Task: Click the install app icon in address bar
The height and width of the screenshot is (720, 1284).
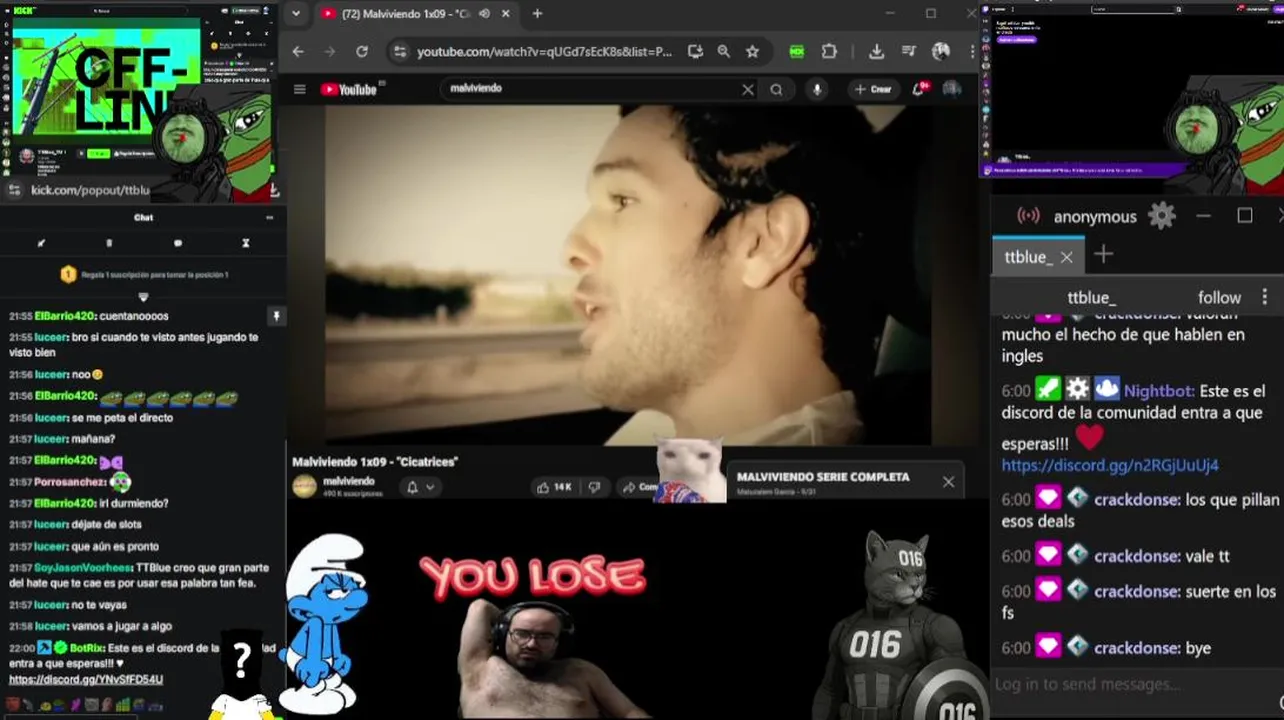Action: 695,52
